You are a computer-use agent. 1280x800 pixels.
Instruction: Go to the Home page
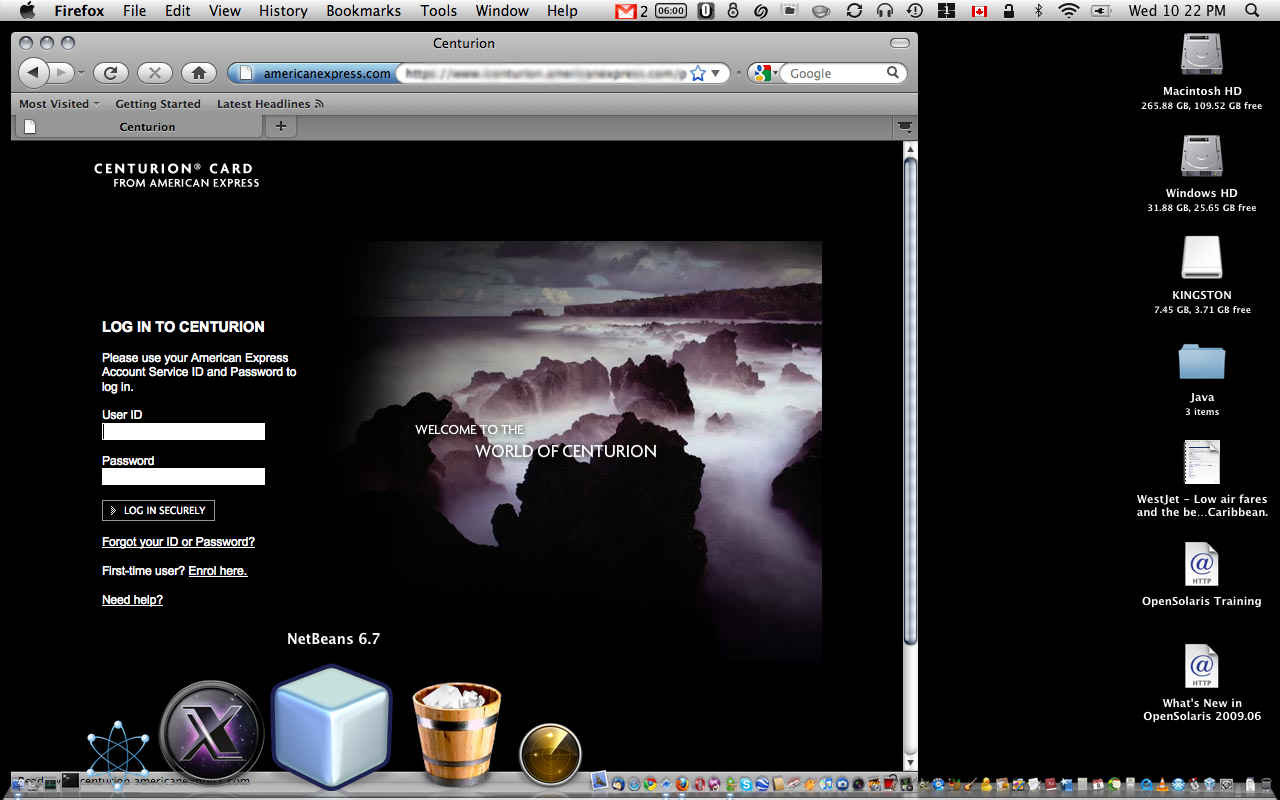click(199, 72)
